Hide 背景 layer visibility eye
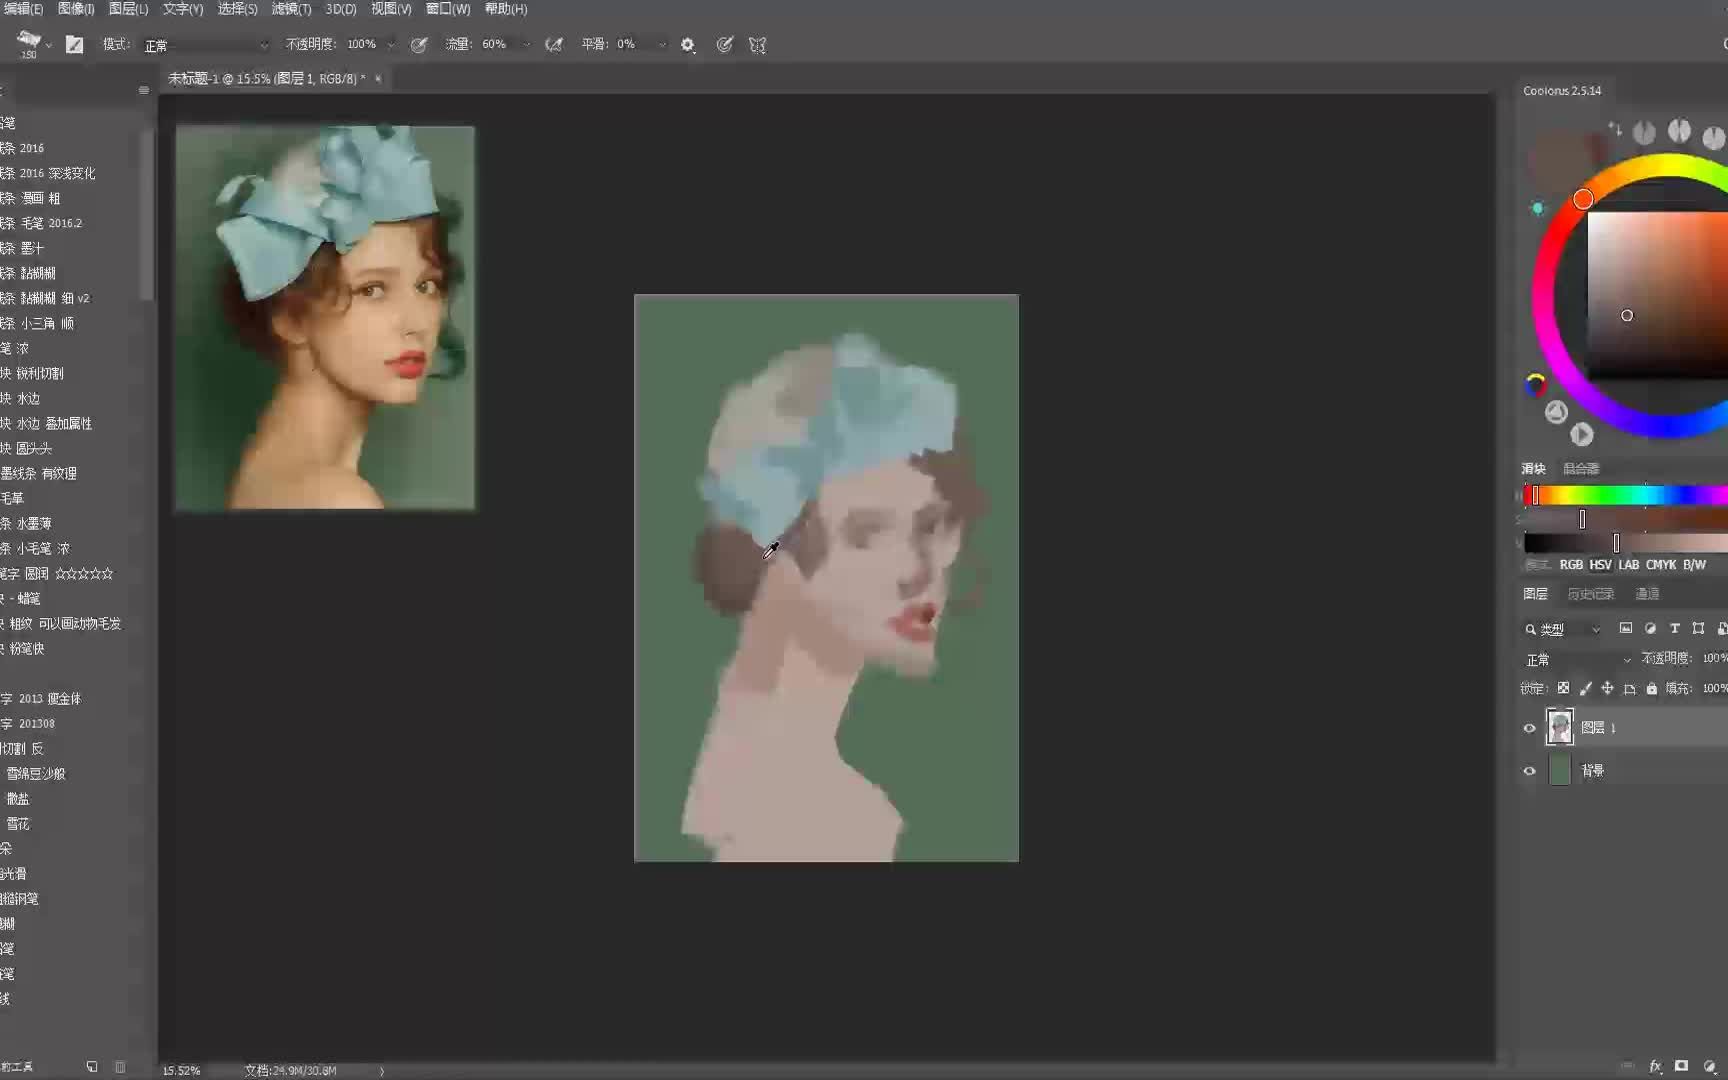Screen dimensions: 1728x1080 [x=1529, y=771]
